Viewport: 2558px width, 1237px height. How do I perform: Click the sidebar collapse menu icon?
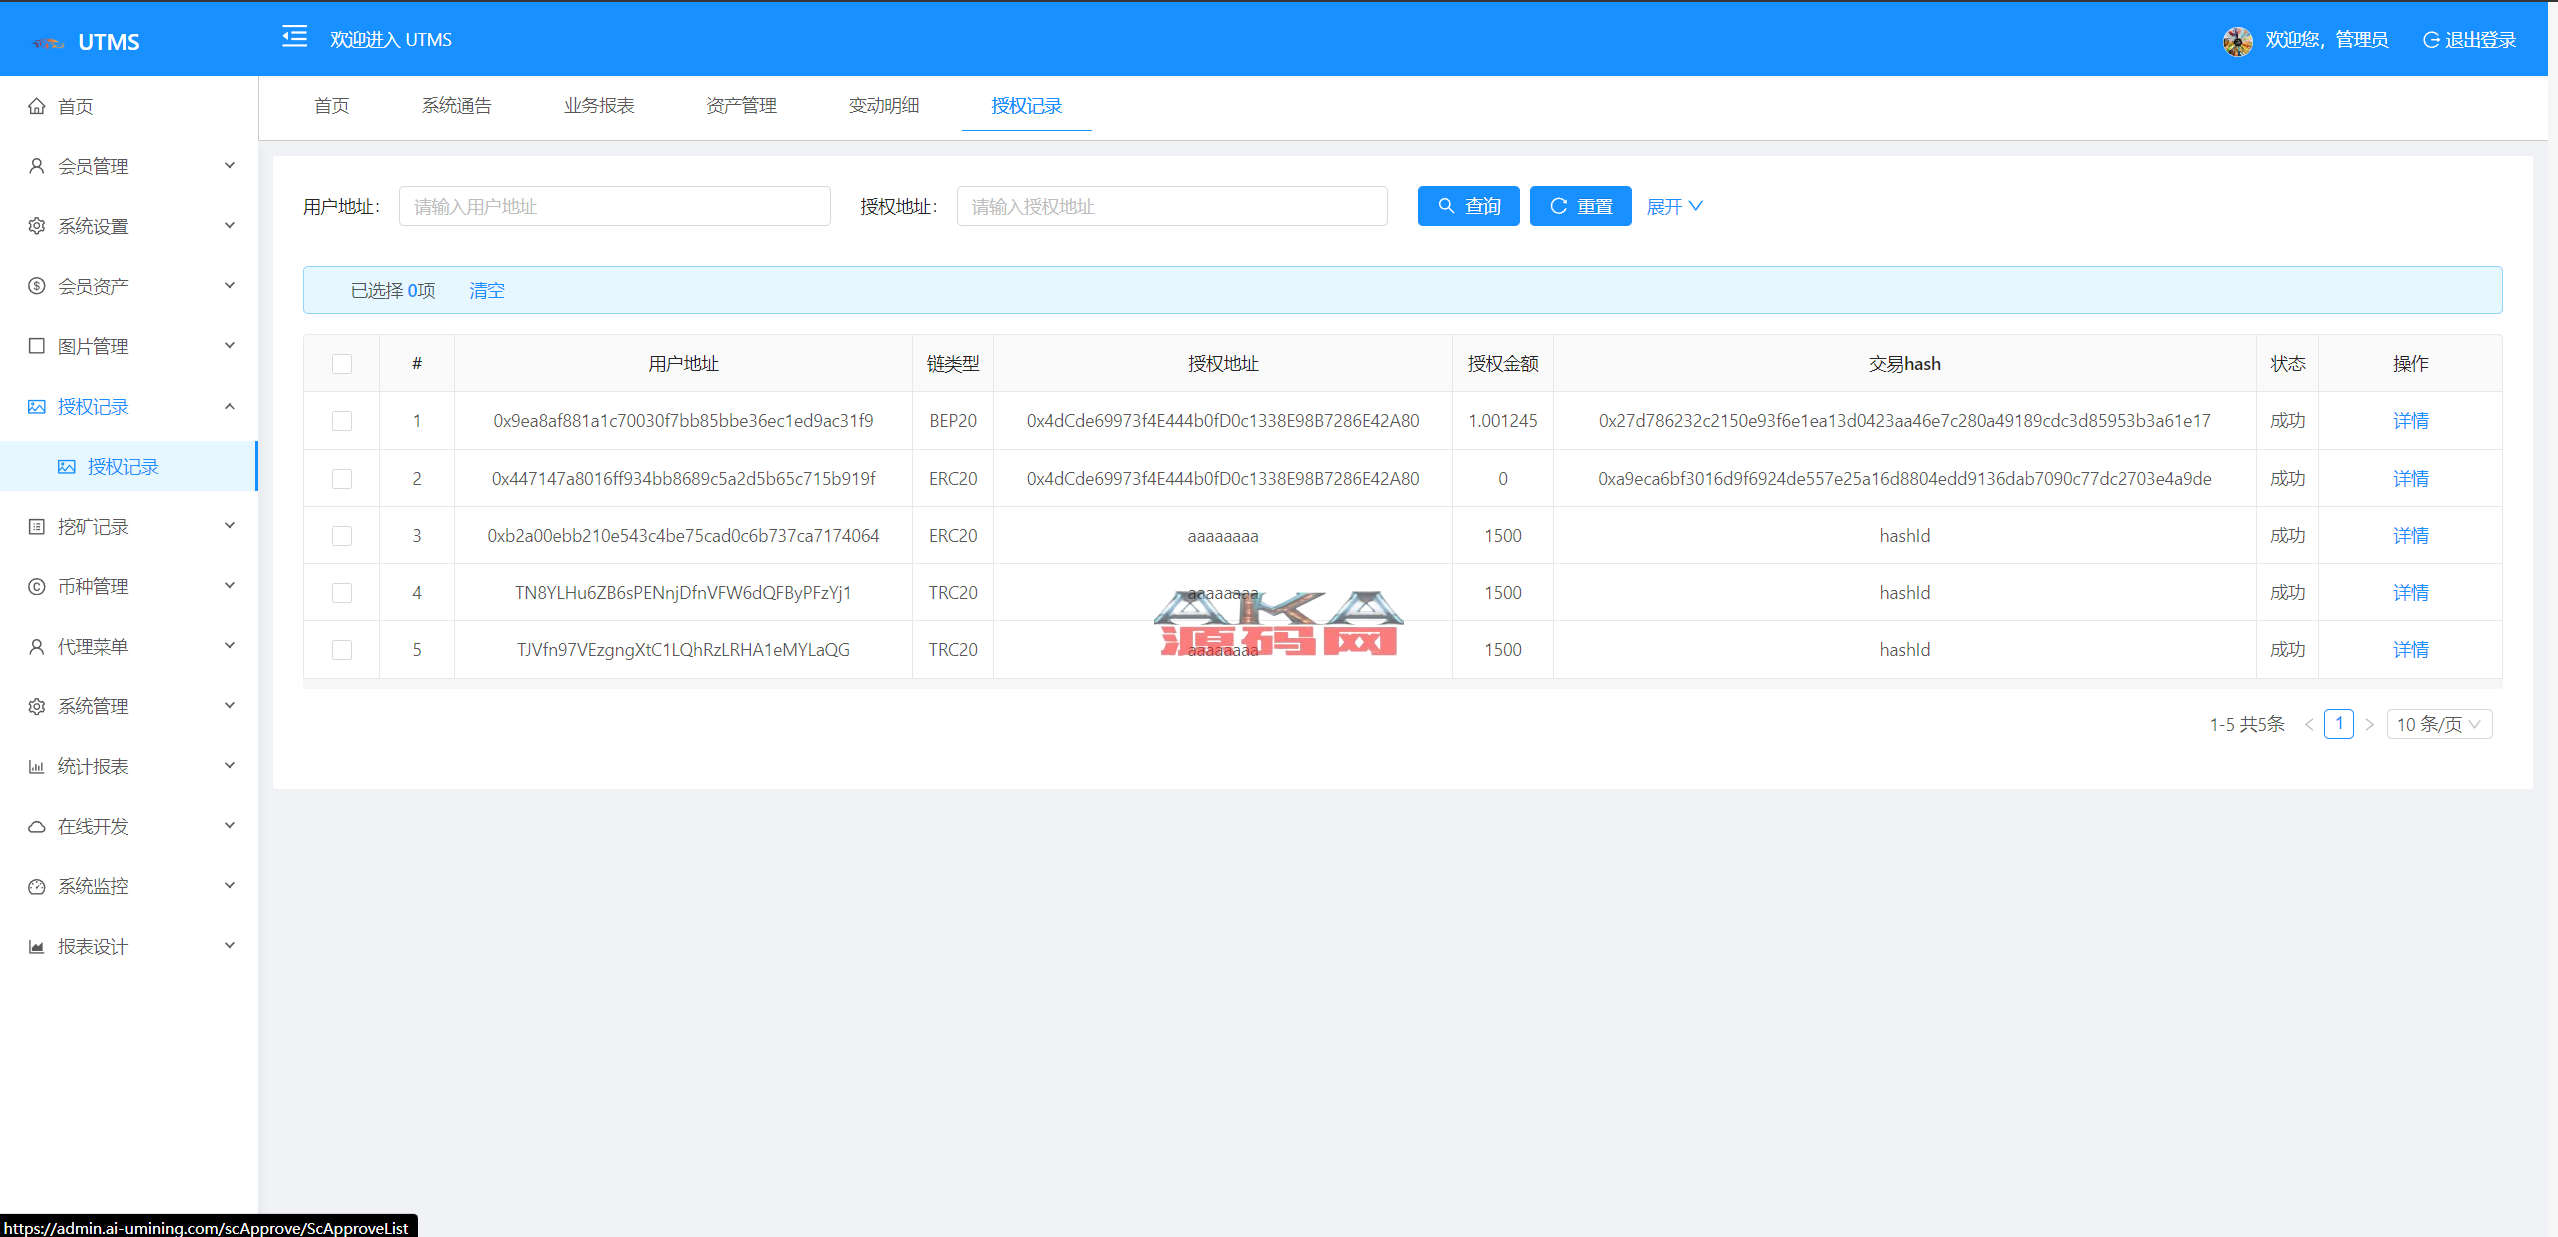point(294,37)
